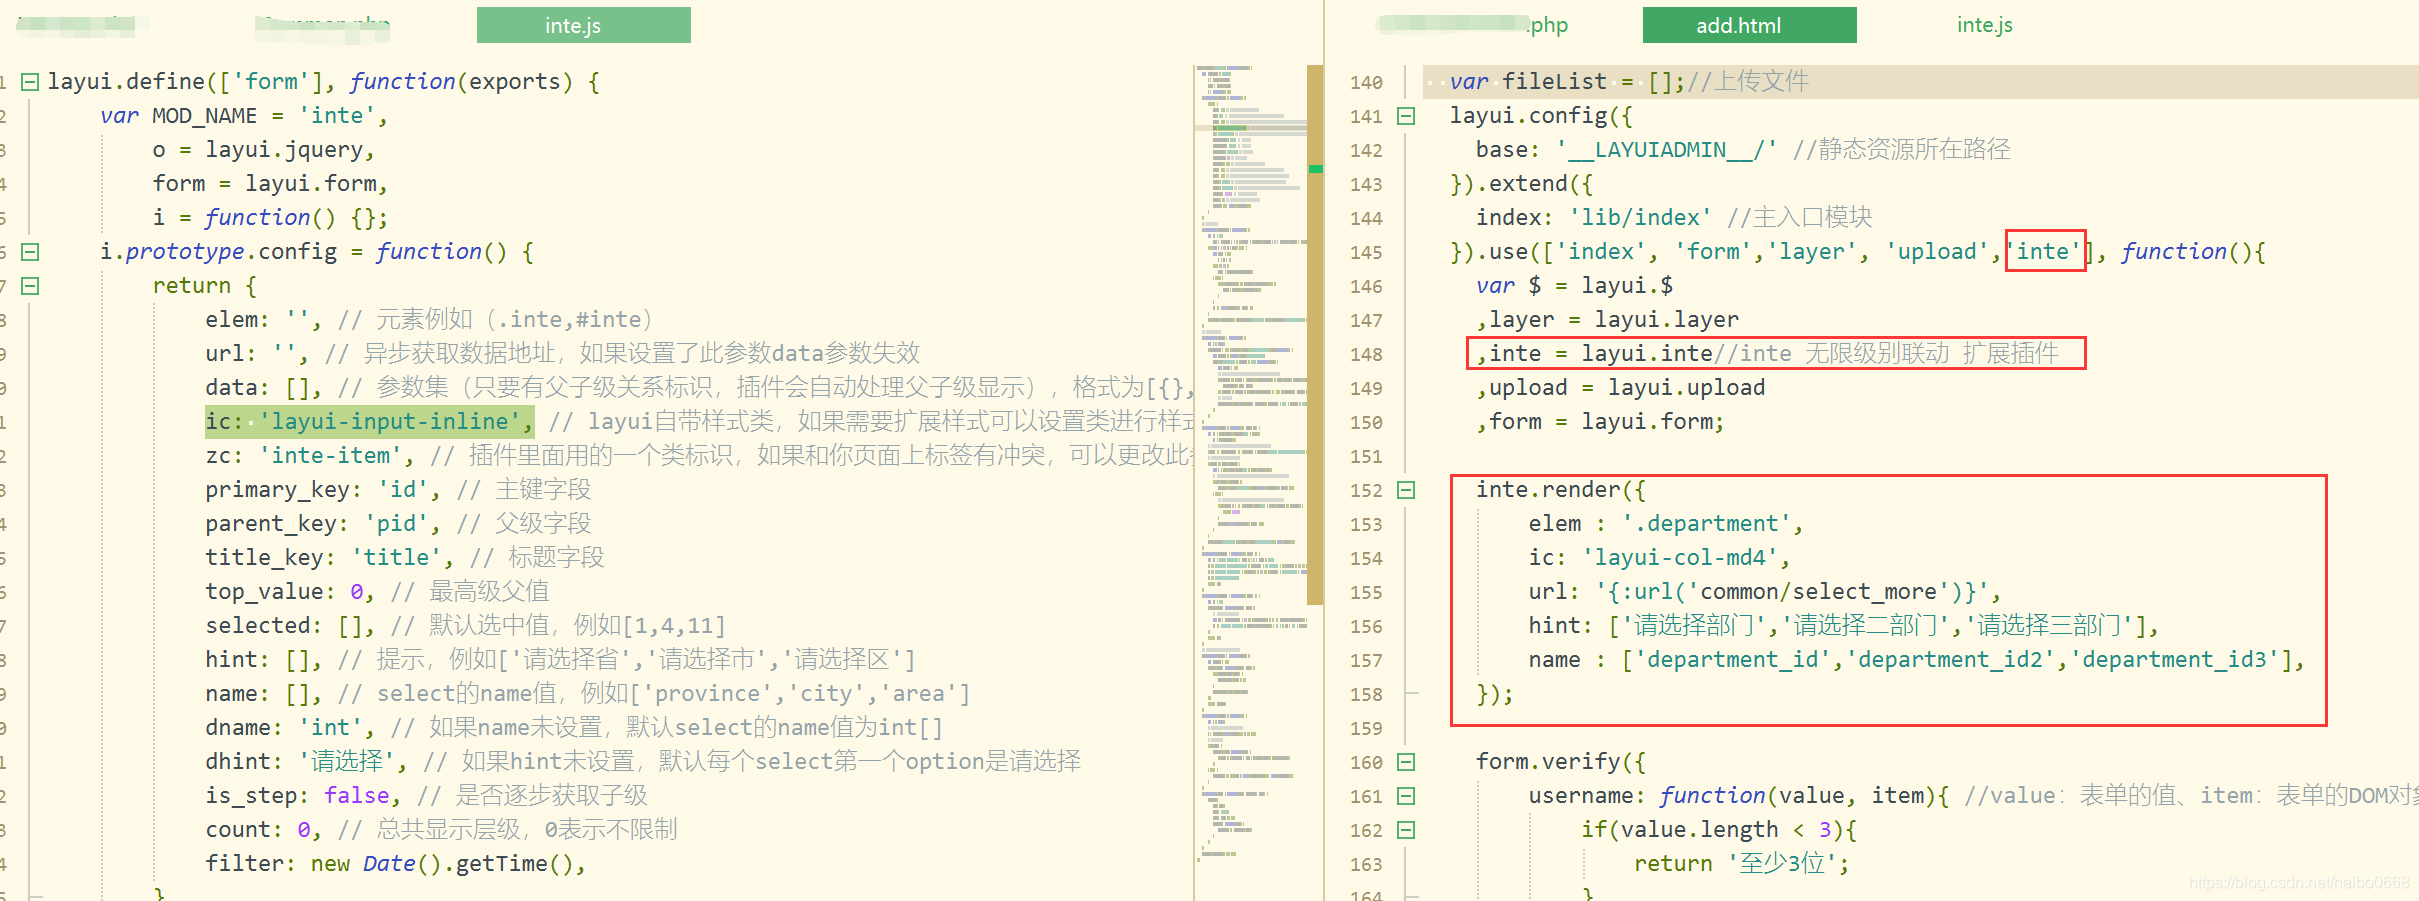Select the inte.js tab in the left pane
2419x901 pixels.
point(584,25)
